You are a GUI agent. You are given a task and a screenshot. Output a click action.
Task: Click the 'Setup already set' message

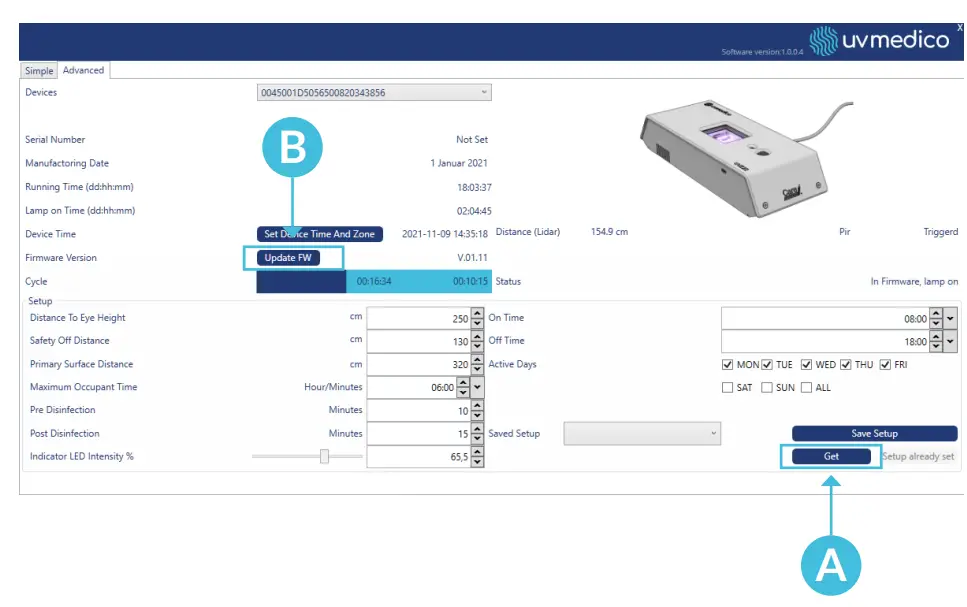pyautogui.click(x=918, y=456)
